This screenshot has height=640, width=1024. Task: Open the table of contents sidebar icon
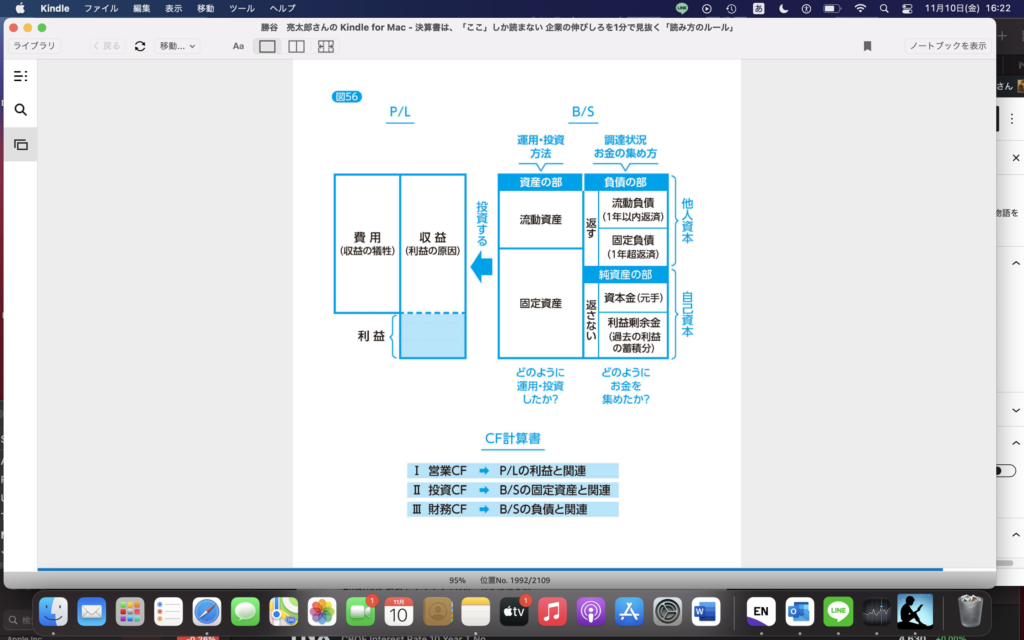(20, 76)
